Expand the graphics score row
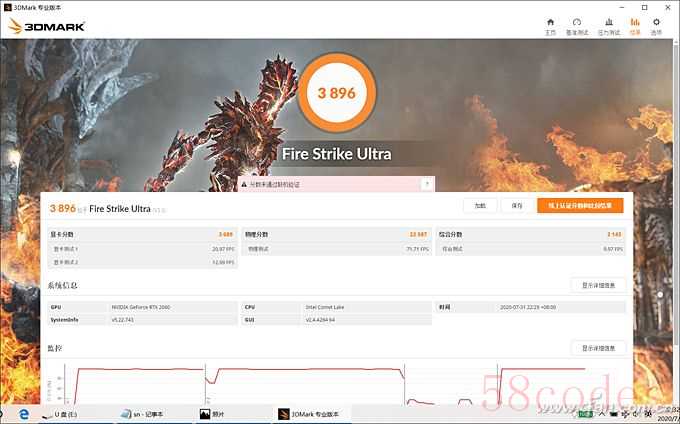The width and height of the screenshot is (680, 424). click(x=142, y=234)
